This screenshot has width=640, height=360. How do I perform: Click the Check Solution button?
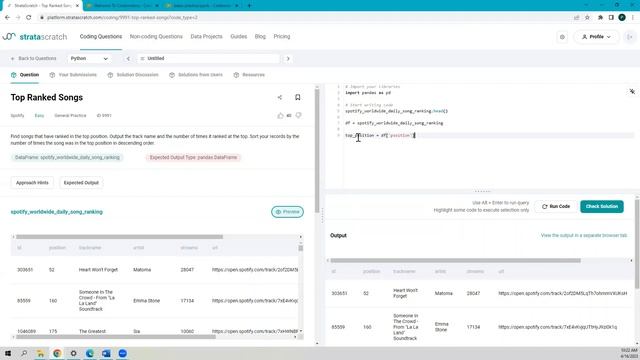coord(602,207)
